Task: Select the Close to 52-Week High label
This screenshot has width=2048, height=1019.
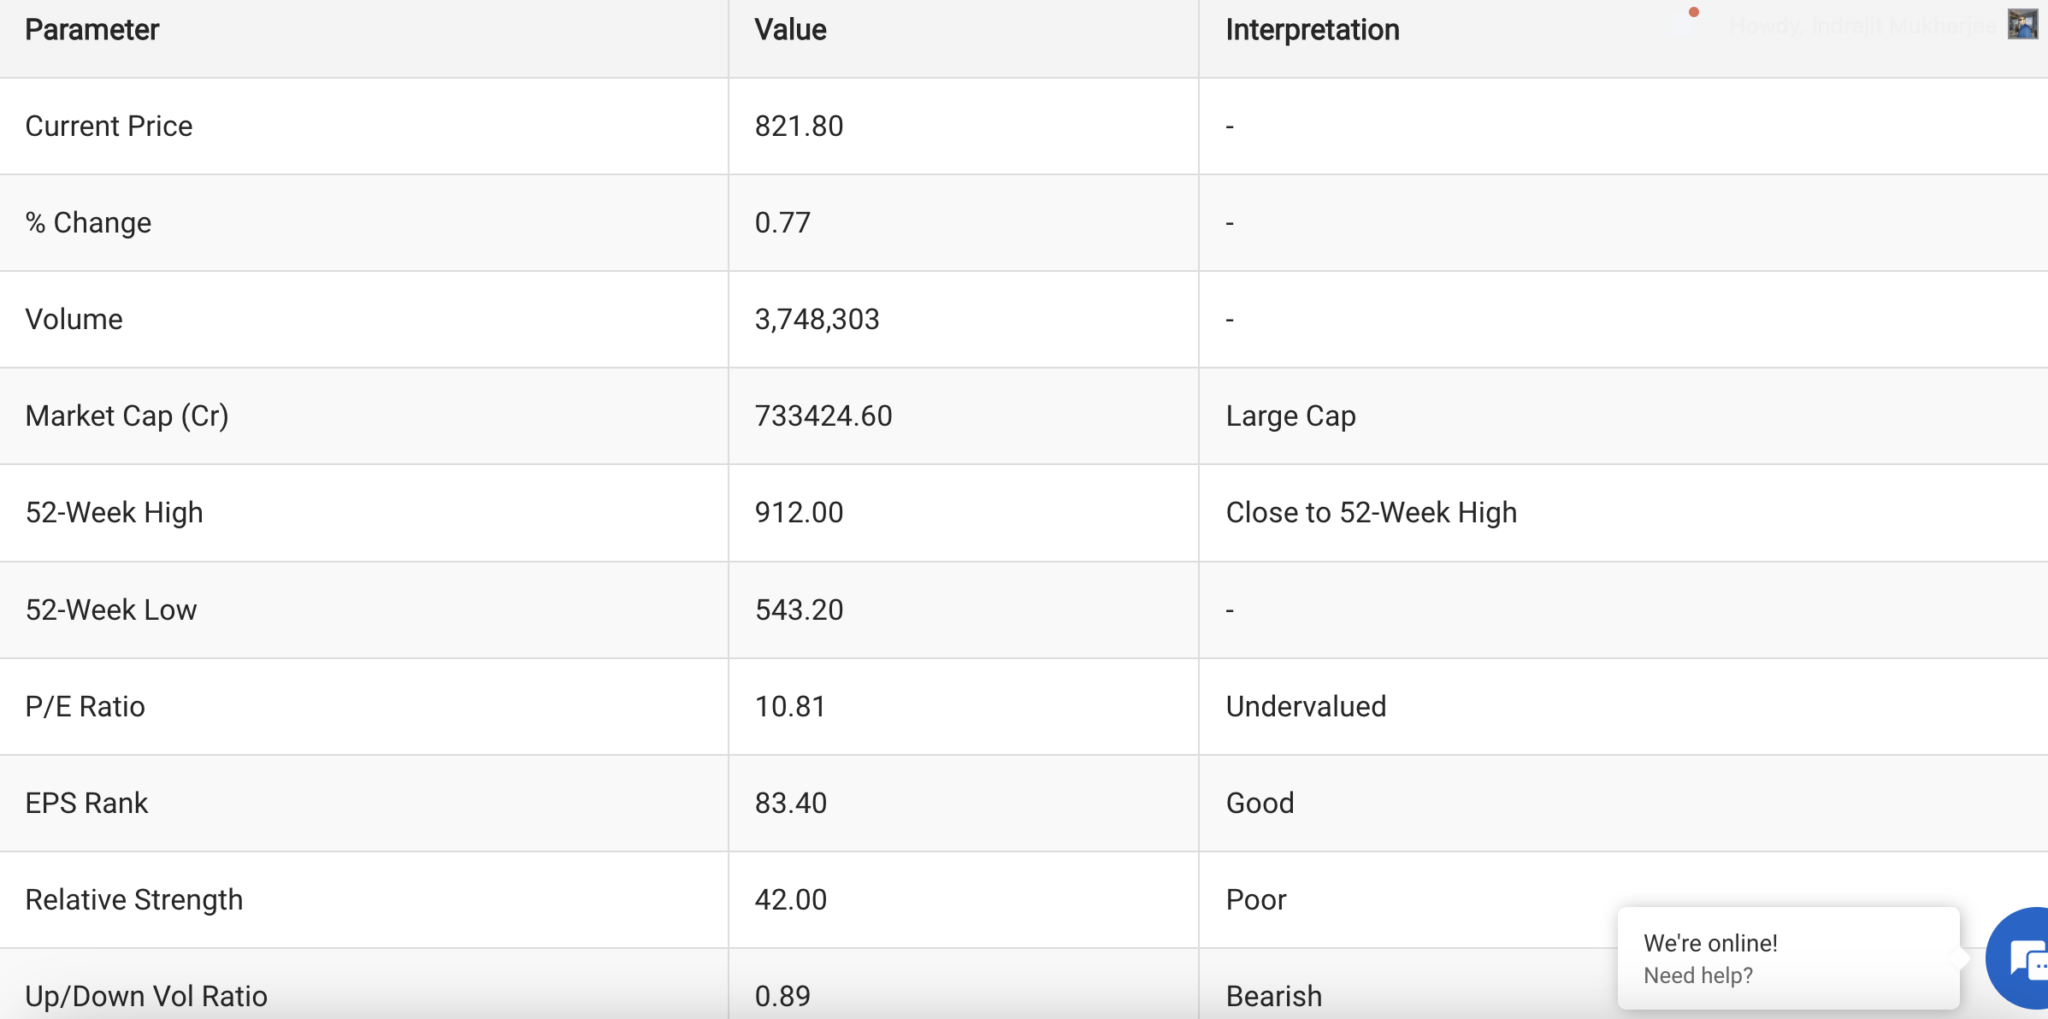Action: tap(1371, 512)
